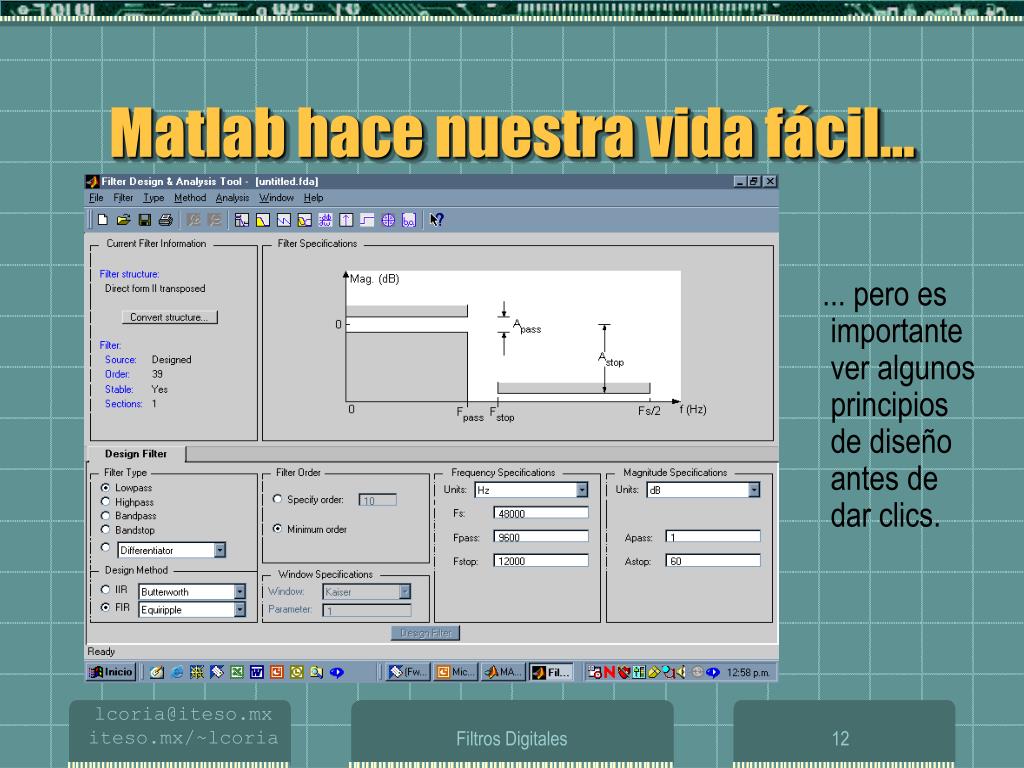Switch to the MATLAB taskbar button
This screenshot has height=768, width=1024.
pyautogui.click(x=503, y=672)
